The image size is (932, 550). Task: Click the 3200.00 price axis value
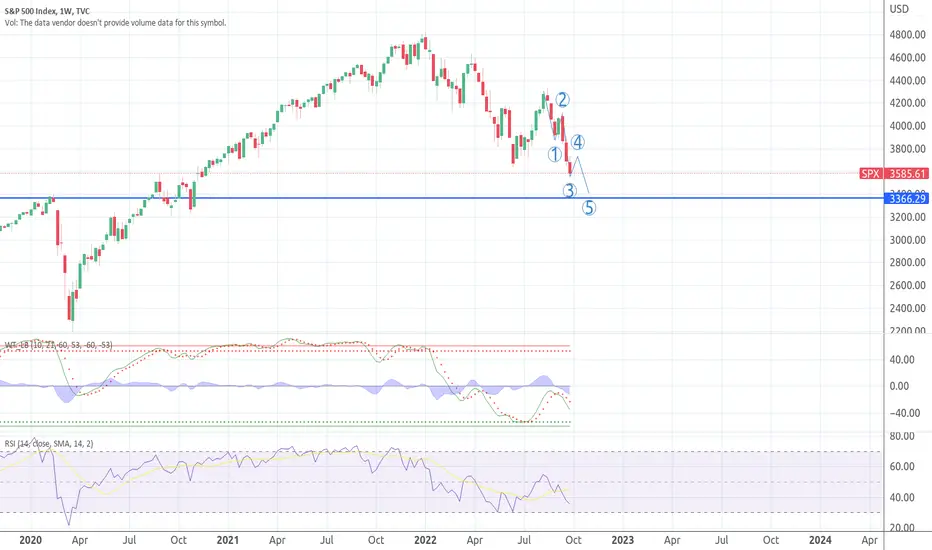click(907, 217)
